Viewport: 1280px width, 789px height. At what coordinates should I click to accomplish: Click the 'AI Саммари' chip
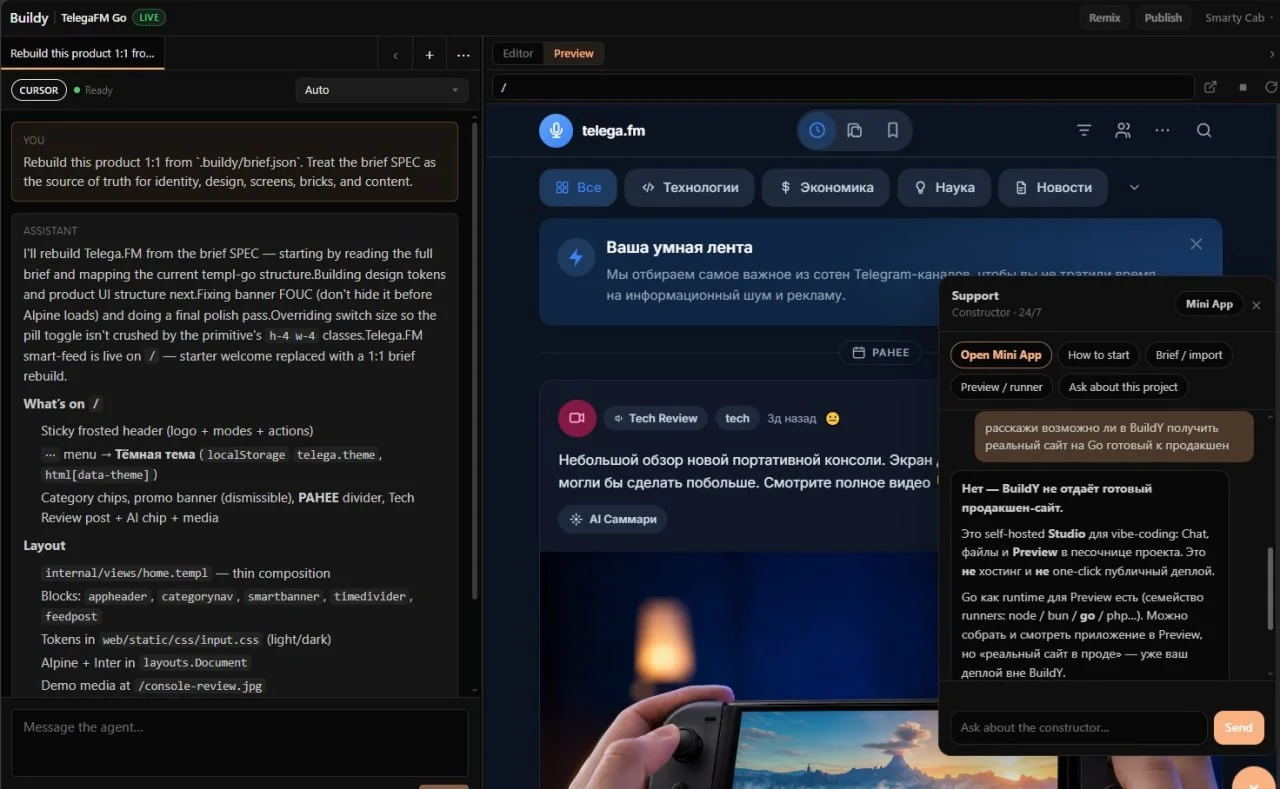613,519
